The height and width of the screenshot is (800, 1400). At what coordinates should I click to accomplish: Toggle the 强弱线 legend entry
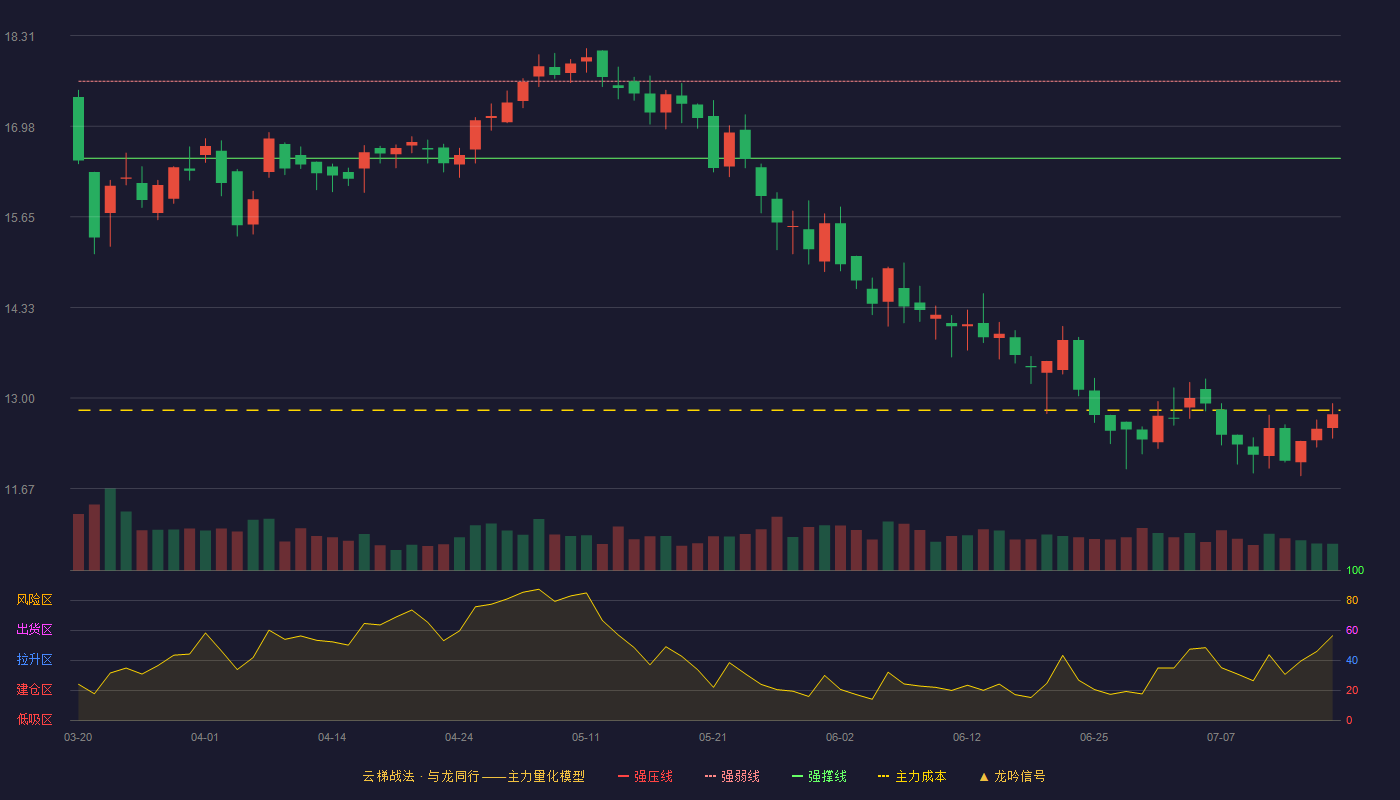click(732, 776)
